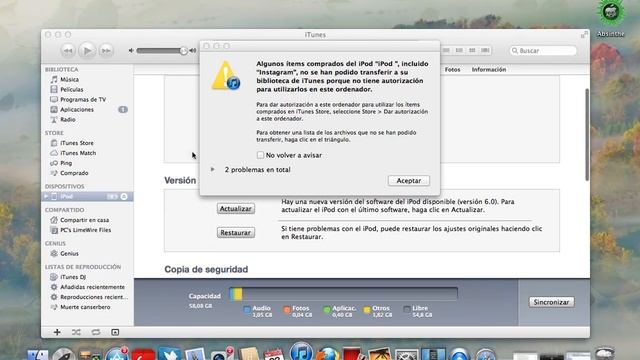Click the Sincronizar button
The height and width of the screenshot is (360, 640).
pos(551,302)
